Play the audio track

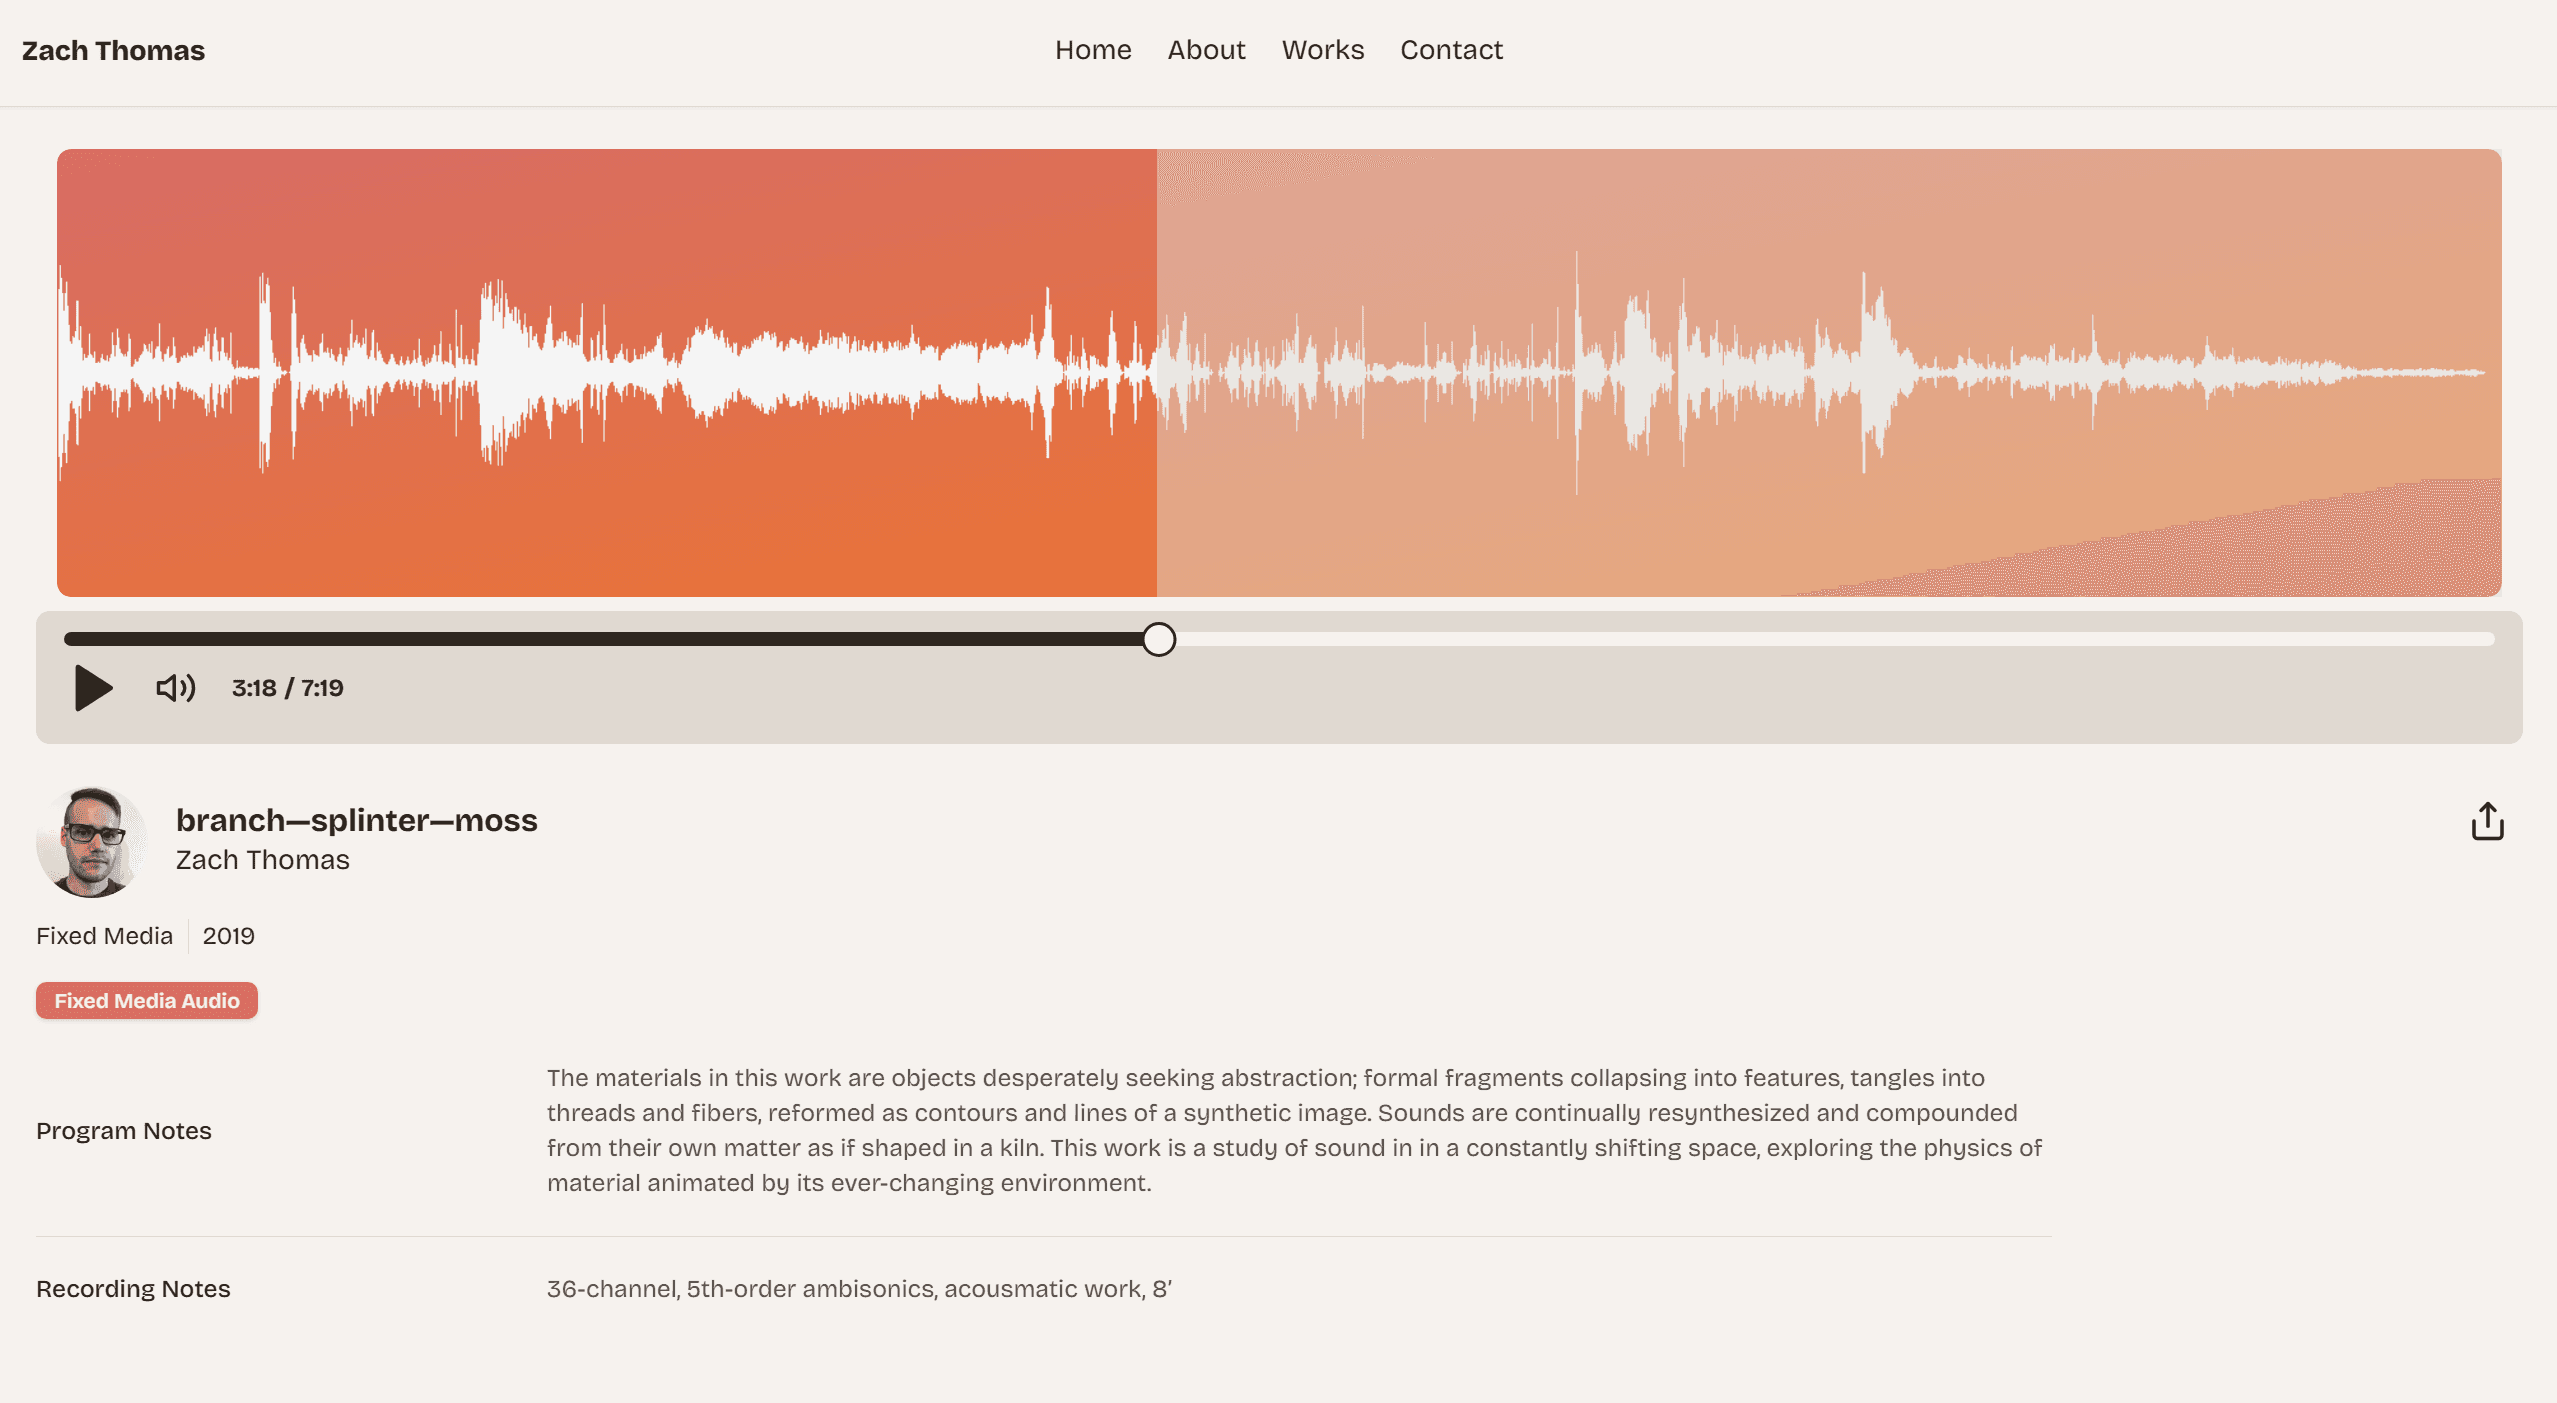(x=91, y=687)
